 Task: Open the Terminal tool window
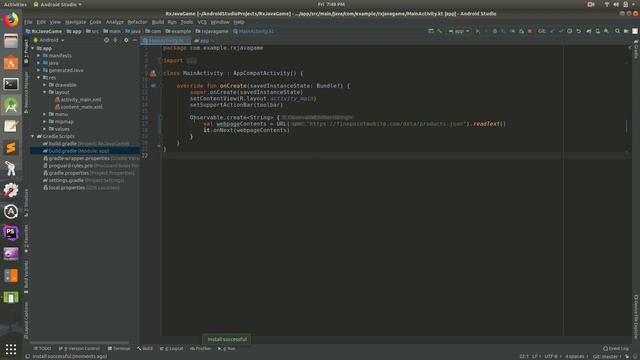tap(119, 349)
